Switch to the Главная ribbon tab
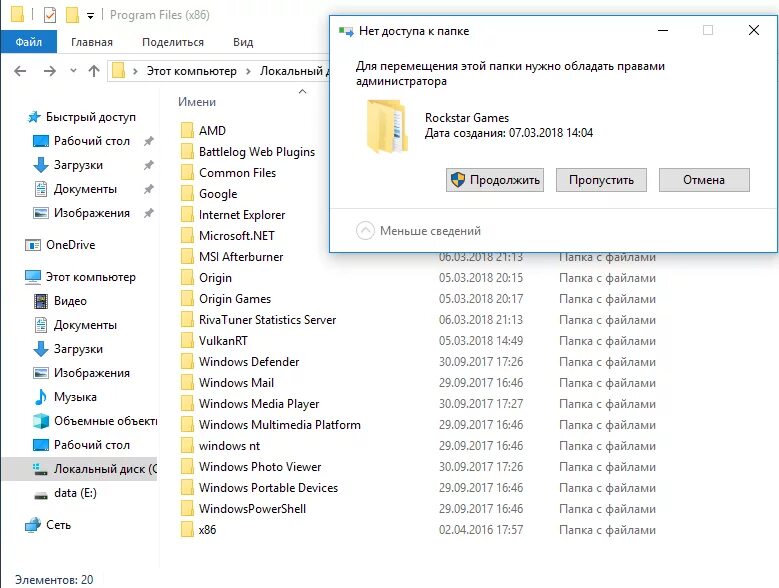 coord(92,42)
